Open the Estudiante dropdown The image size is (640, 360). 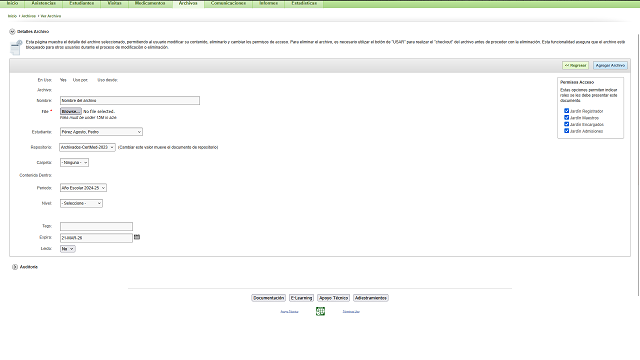(101, 132)
